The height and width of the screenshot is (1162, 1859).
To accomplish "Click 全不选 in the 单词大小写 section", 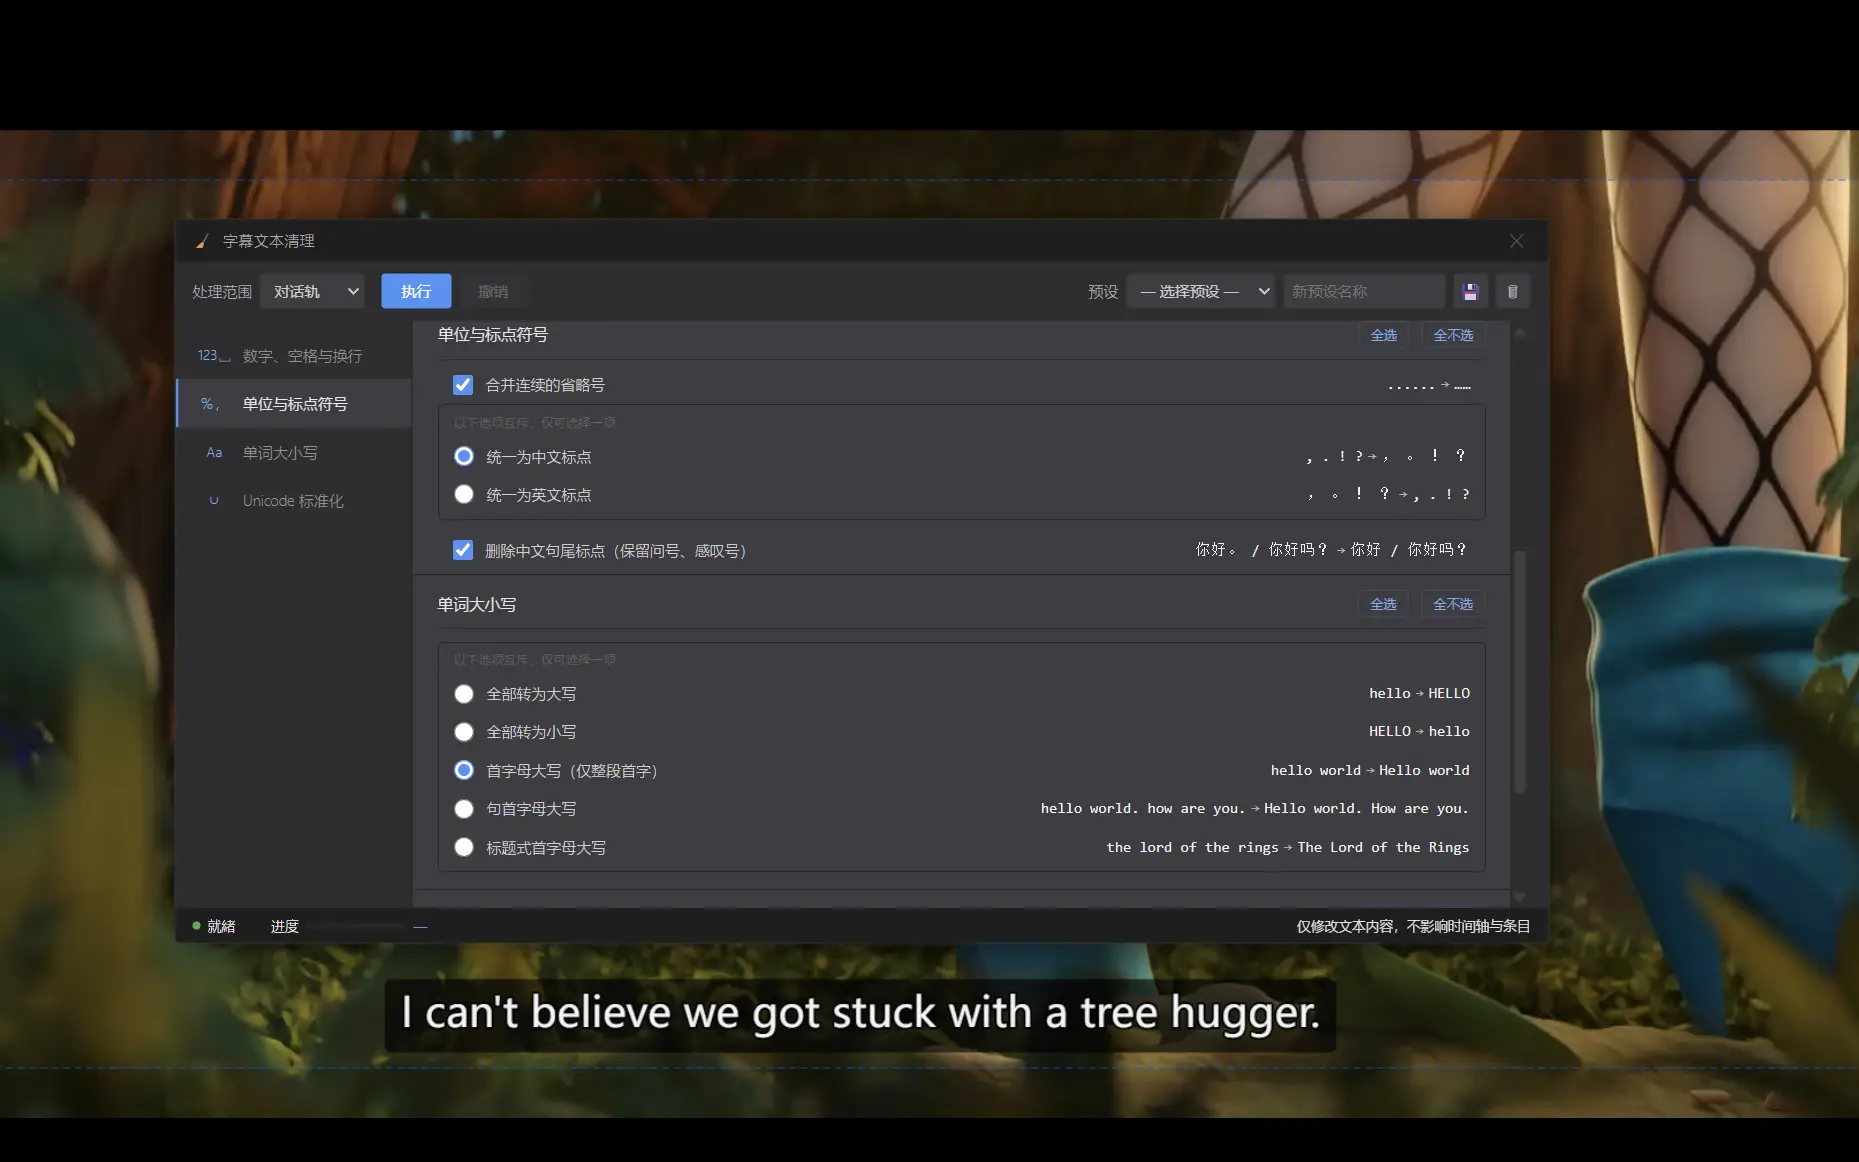I will (x=1453, y=605).
